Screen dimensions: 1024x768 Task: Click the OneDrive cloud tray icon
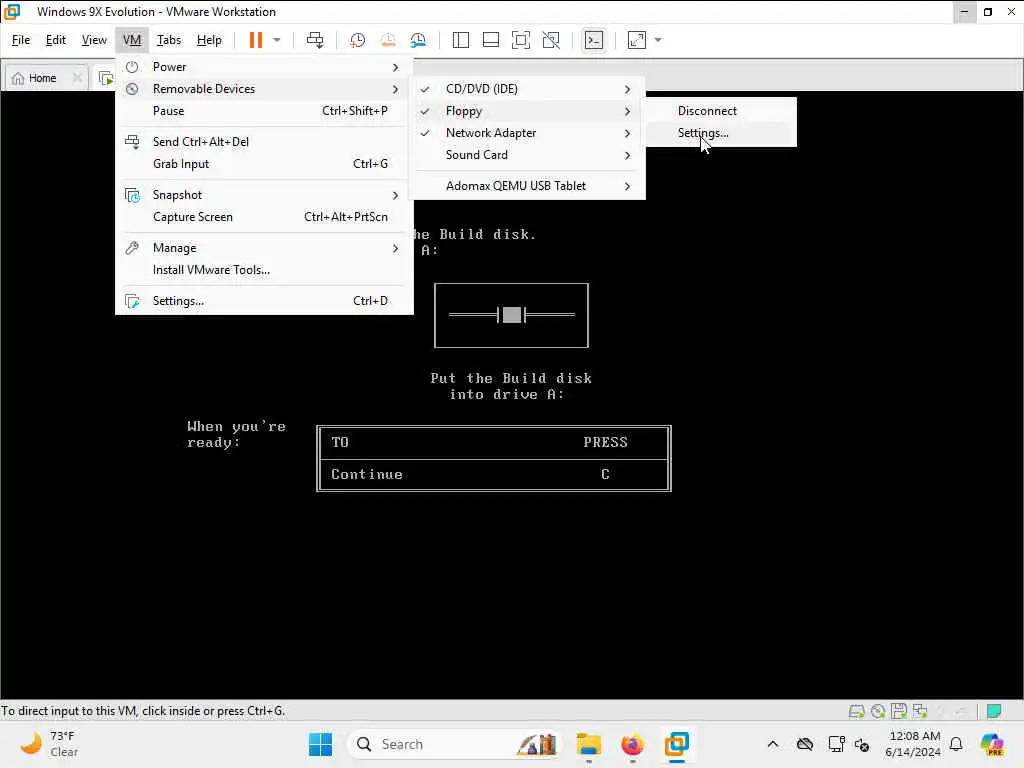pyautogui.click(x=805, y=744)
